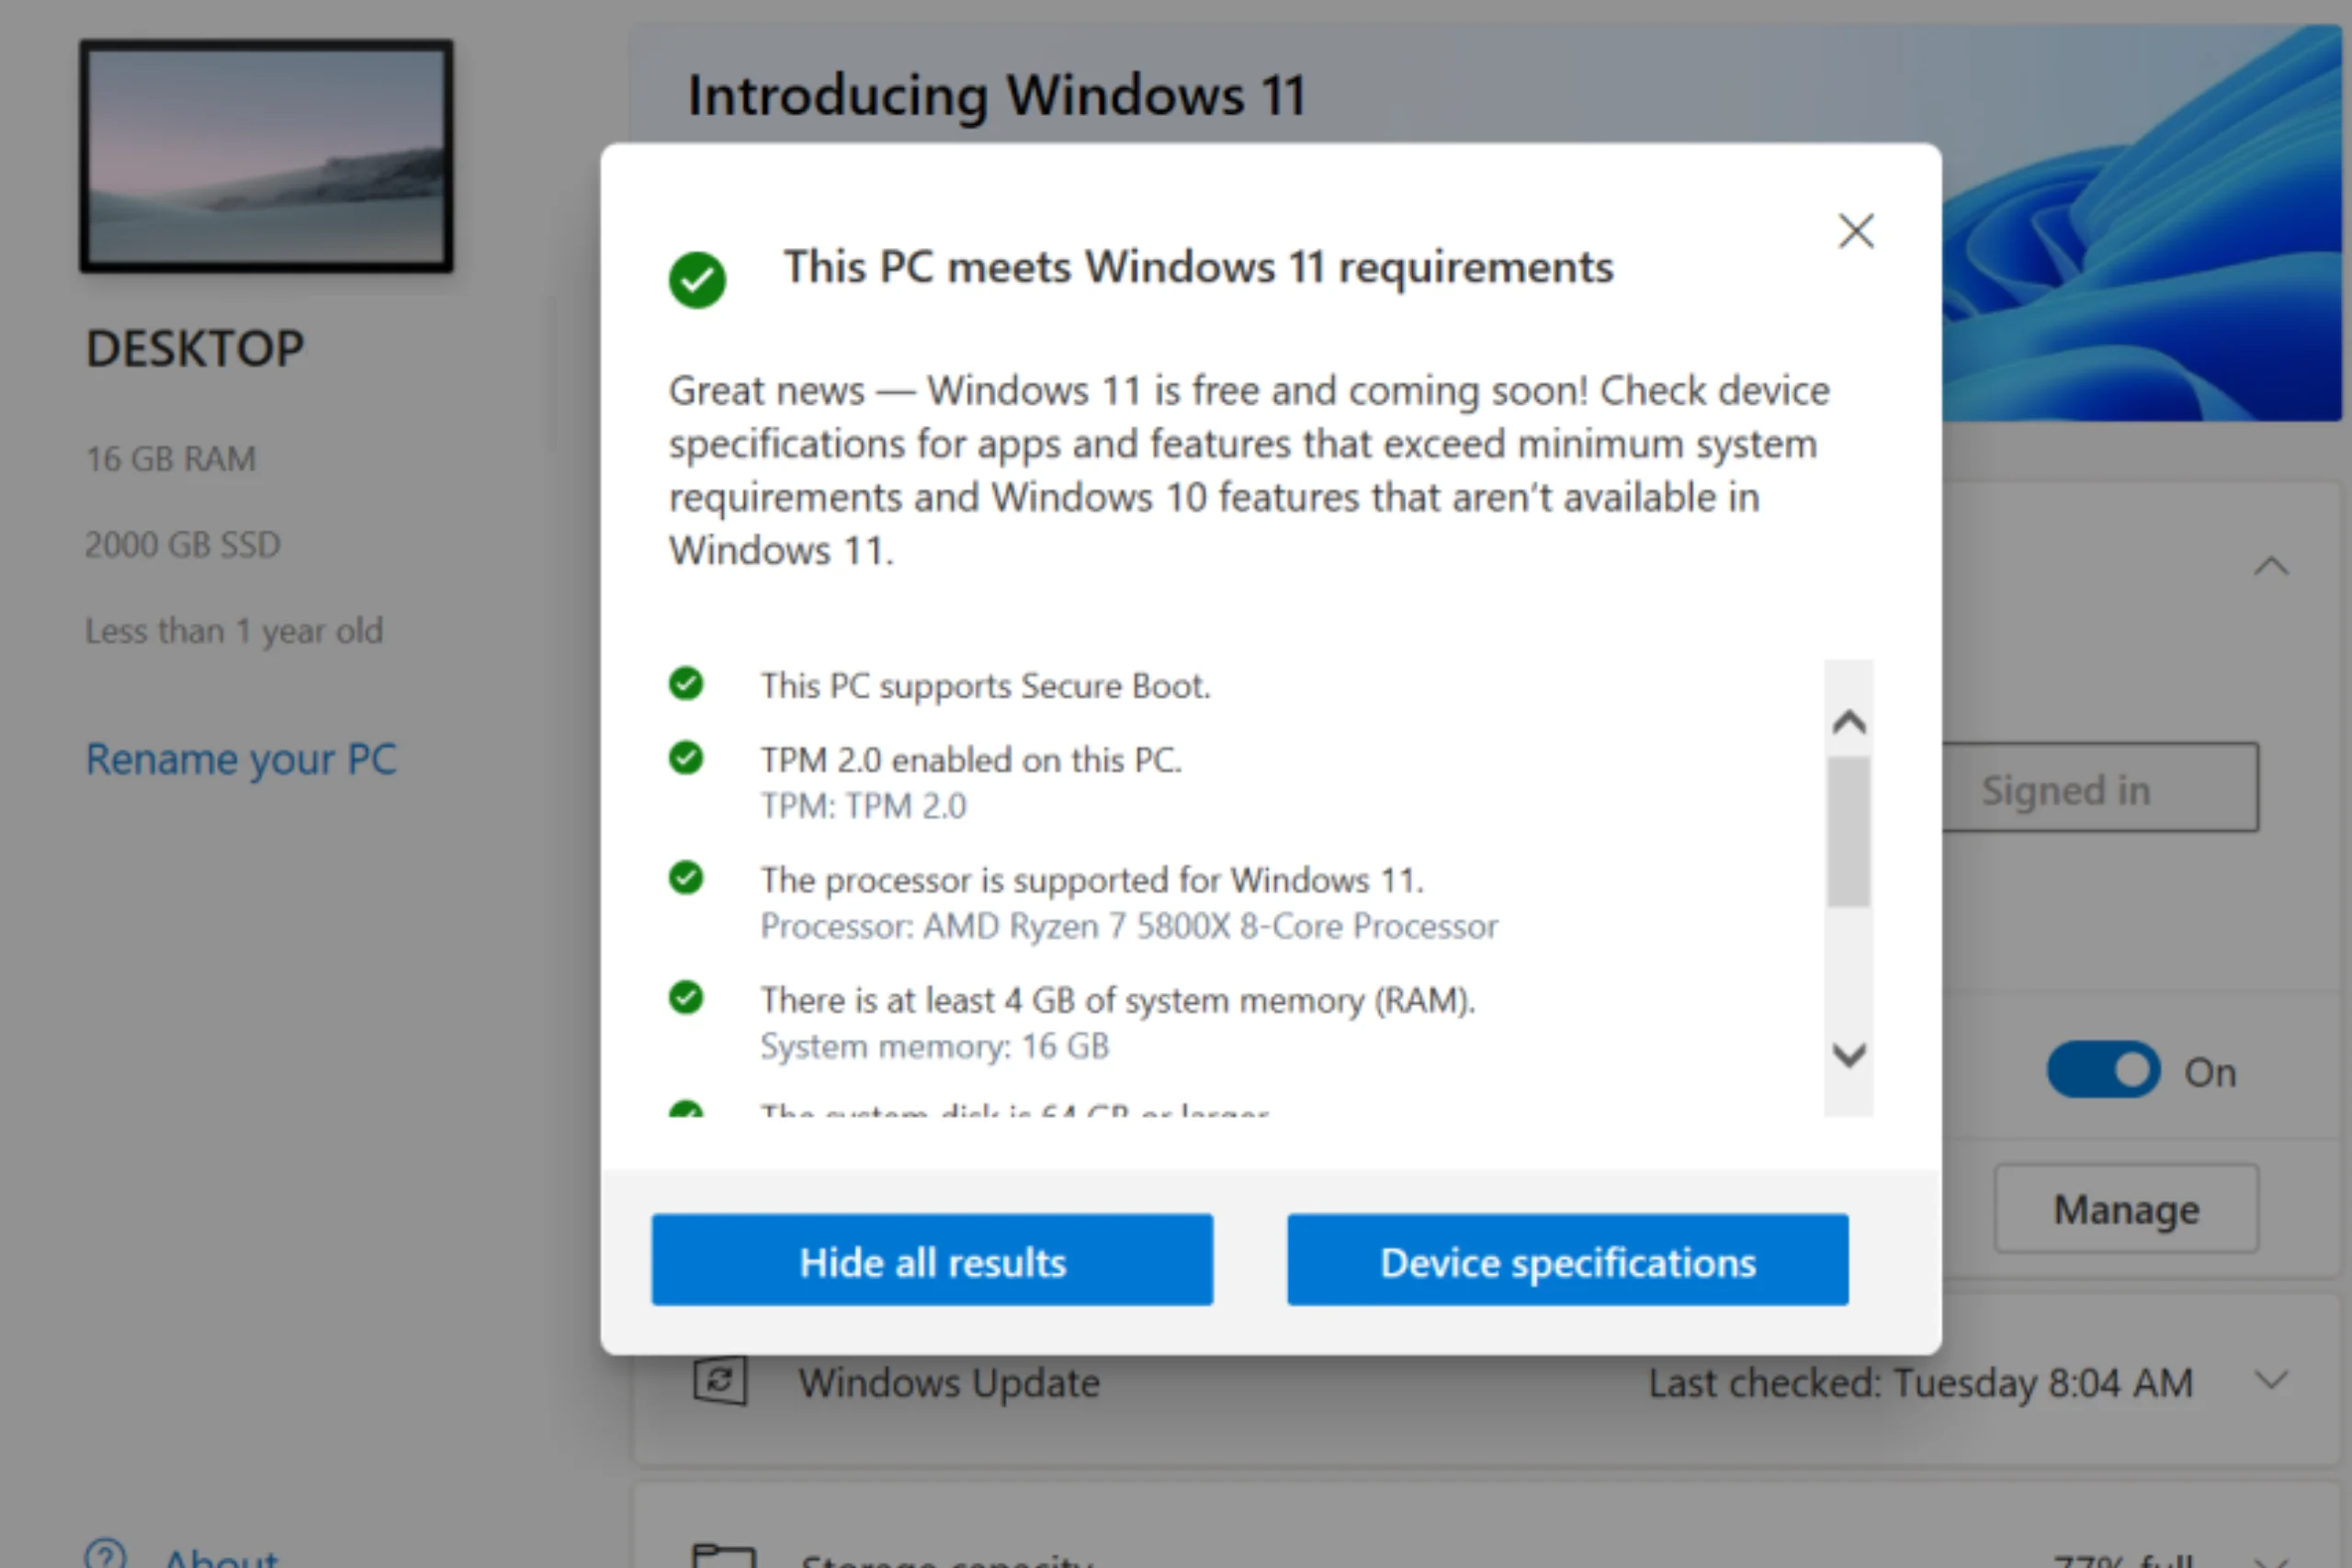Viewport: 2352px width, 1568px height.
Task: Click the green check beside system memory
Action: pos(686,998)
